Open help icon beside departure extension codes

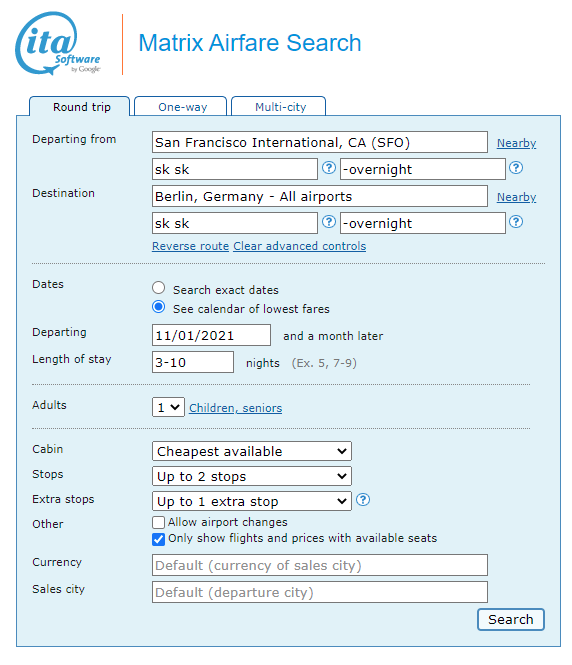pyautogui.click(x=516, y=168)
